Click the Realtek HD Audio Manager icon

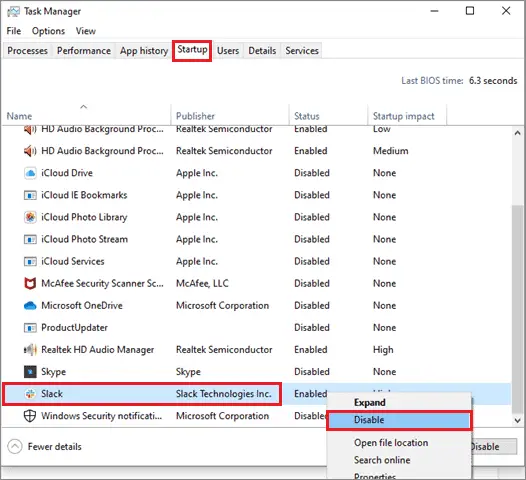tap(30, 350)
